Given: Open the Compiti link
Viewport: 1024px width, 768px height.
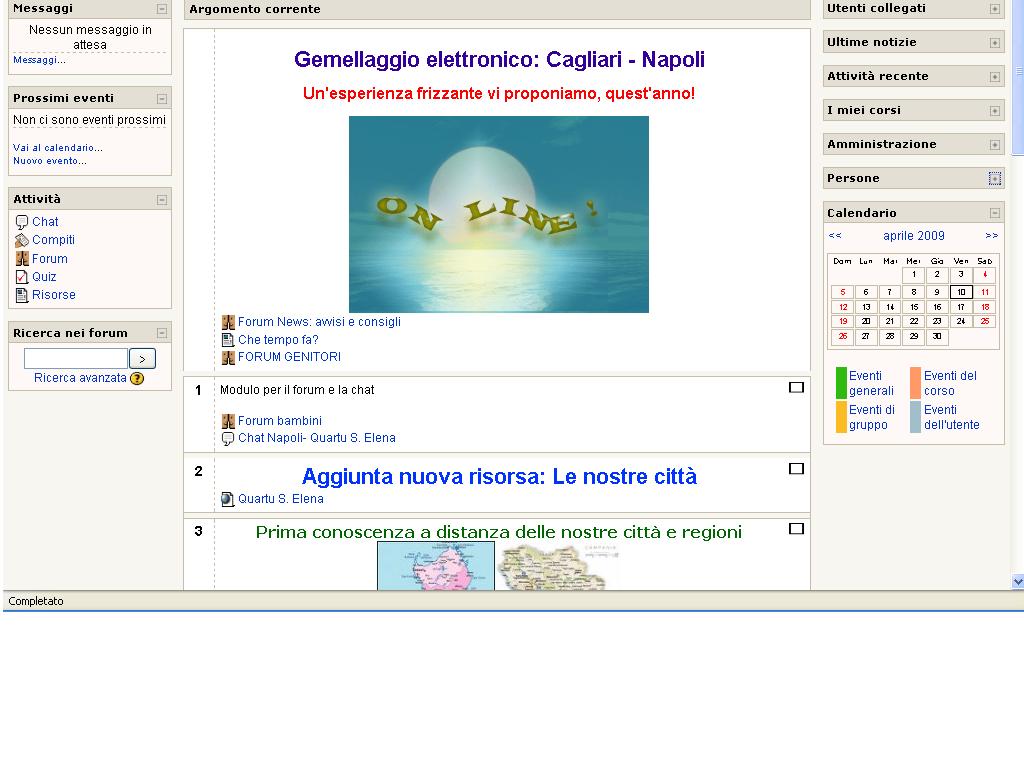Looking at the screenshot, I should 54,240.
